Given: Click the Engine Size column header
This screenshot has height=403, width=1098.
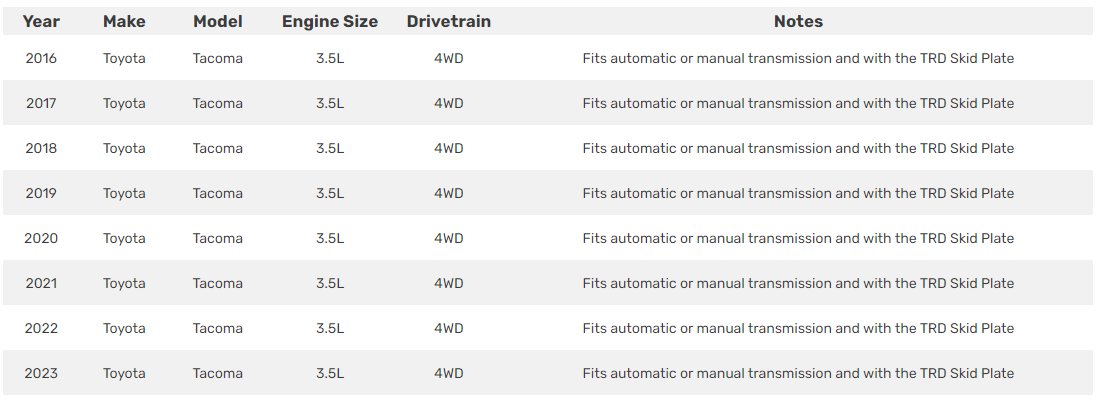Looking at the screenshot, I should 330,22.
